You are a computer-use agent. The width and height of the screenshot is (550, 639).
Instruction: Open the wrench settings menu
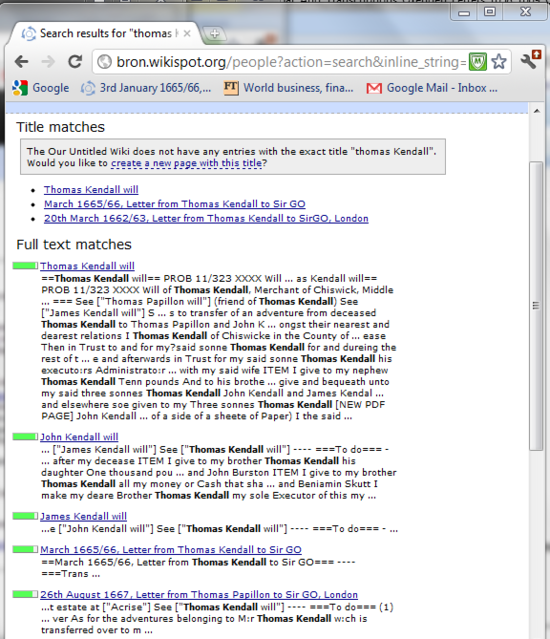(x=530, y=60)
